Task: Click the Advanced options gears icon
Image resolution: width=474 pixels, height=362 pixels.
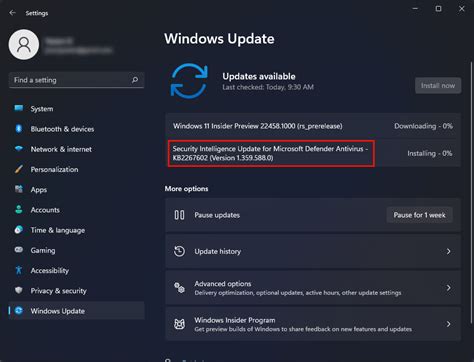Action: click(x=179, y=288)
